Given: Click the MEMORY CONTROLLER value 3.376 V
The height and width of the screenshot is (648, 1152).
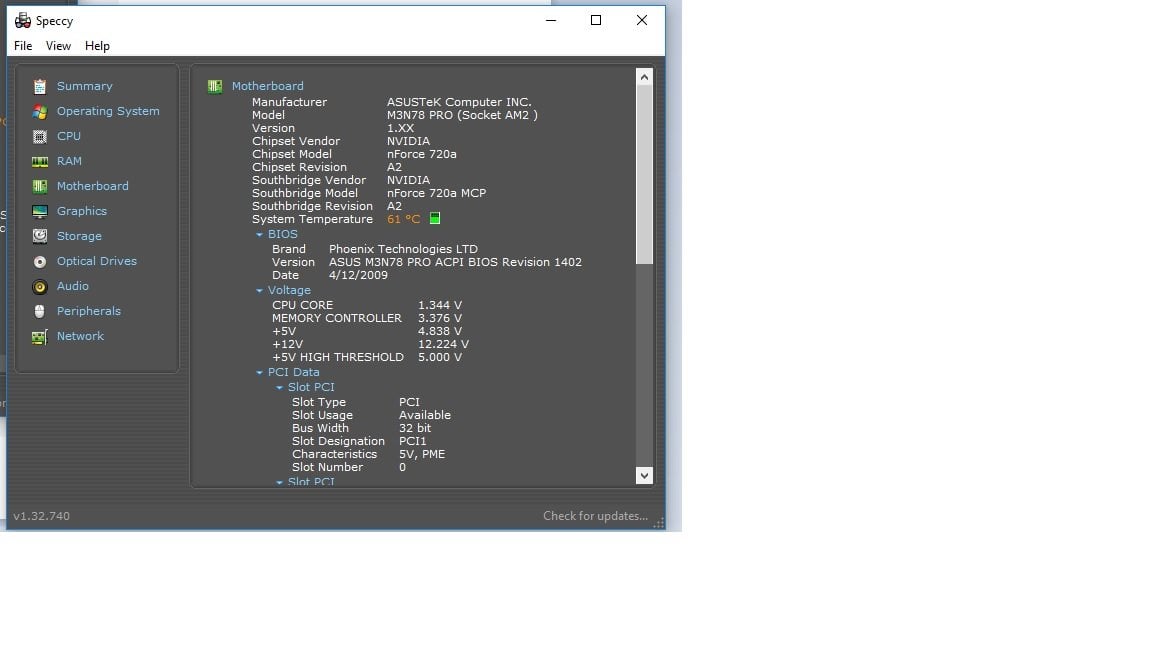Looking at the screenshot, I should [x=440, y=318].
